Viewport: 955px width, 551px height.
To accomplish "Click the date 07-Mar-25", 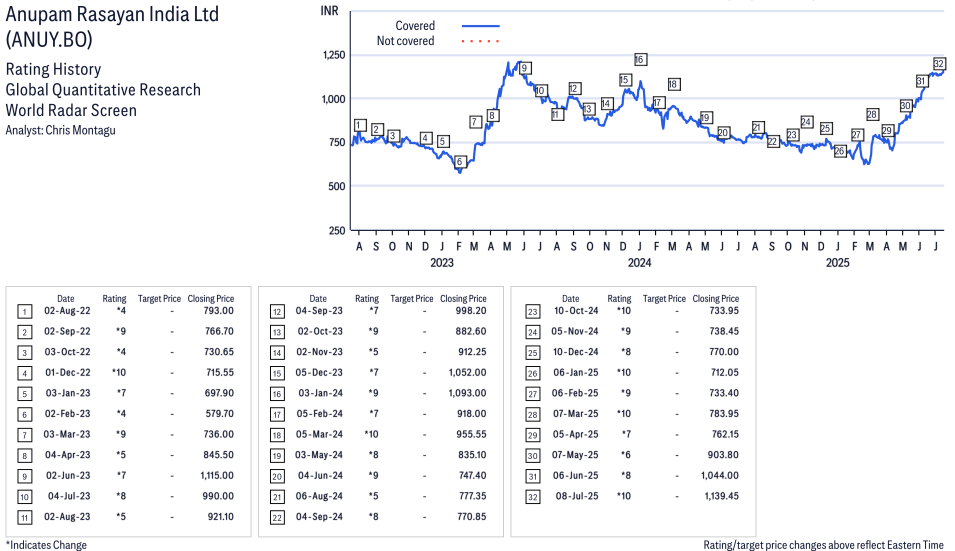I will (x=576, y=413).
